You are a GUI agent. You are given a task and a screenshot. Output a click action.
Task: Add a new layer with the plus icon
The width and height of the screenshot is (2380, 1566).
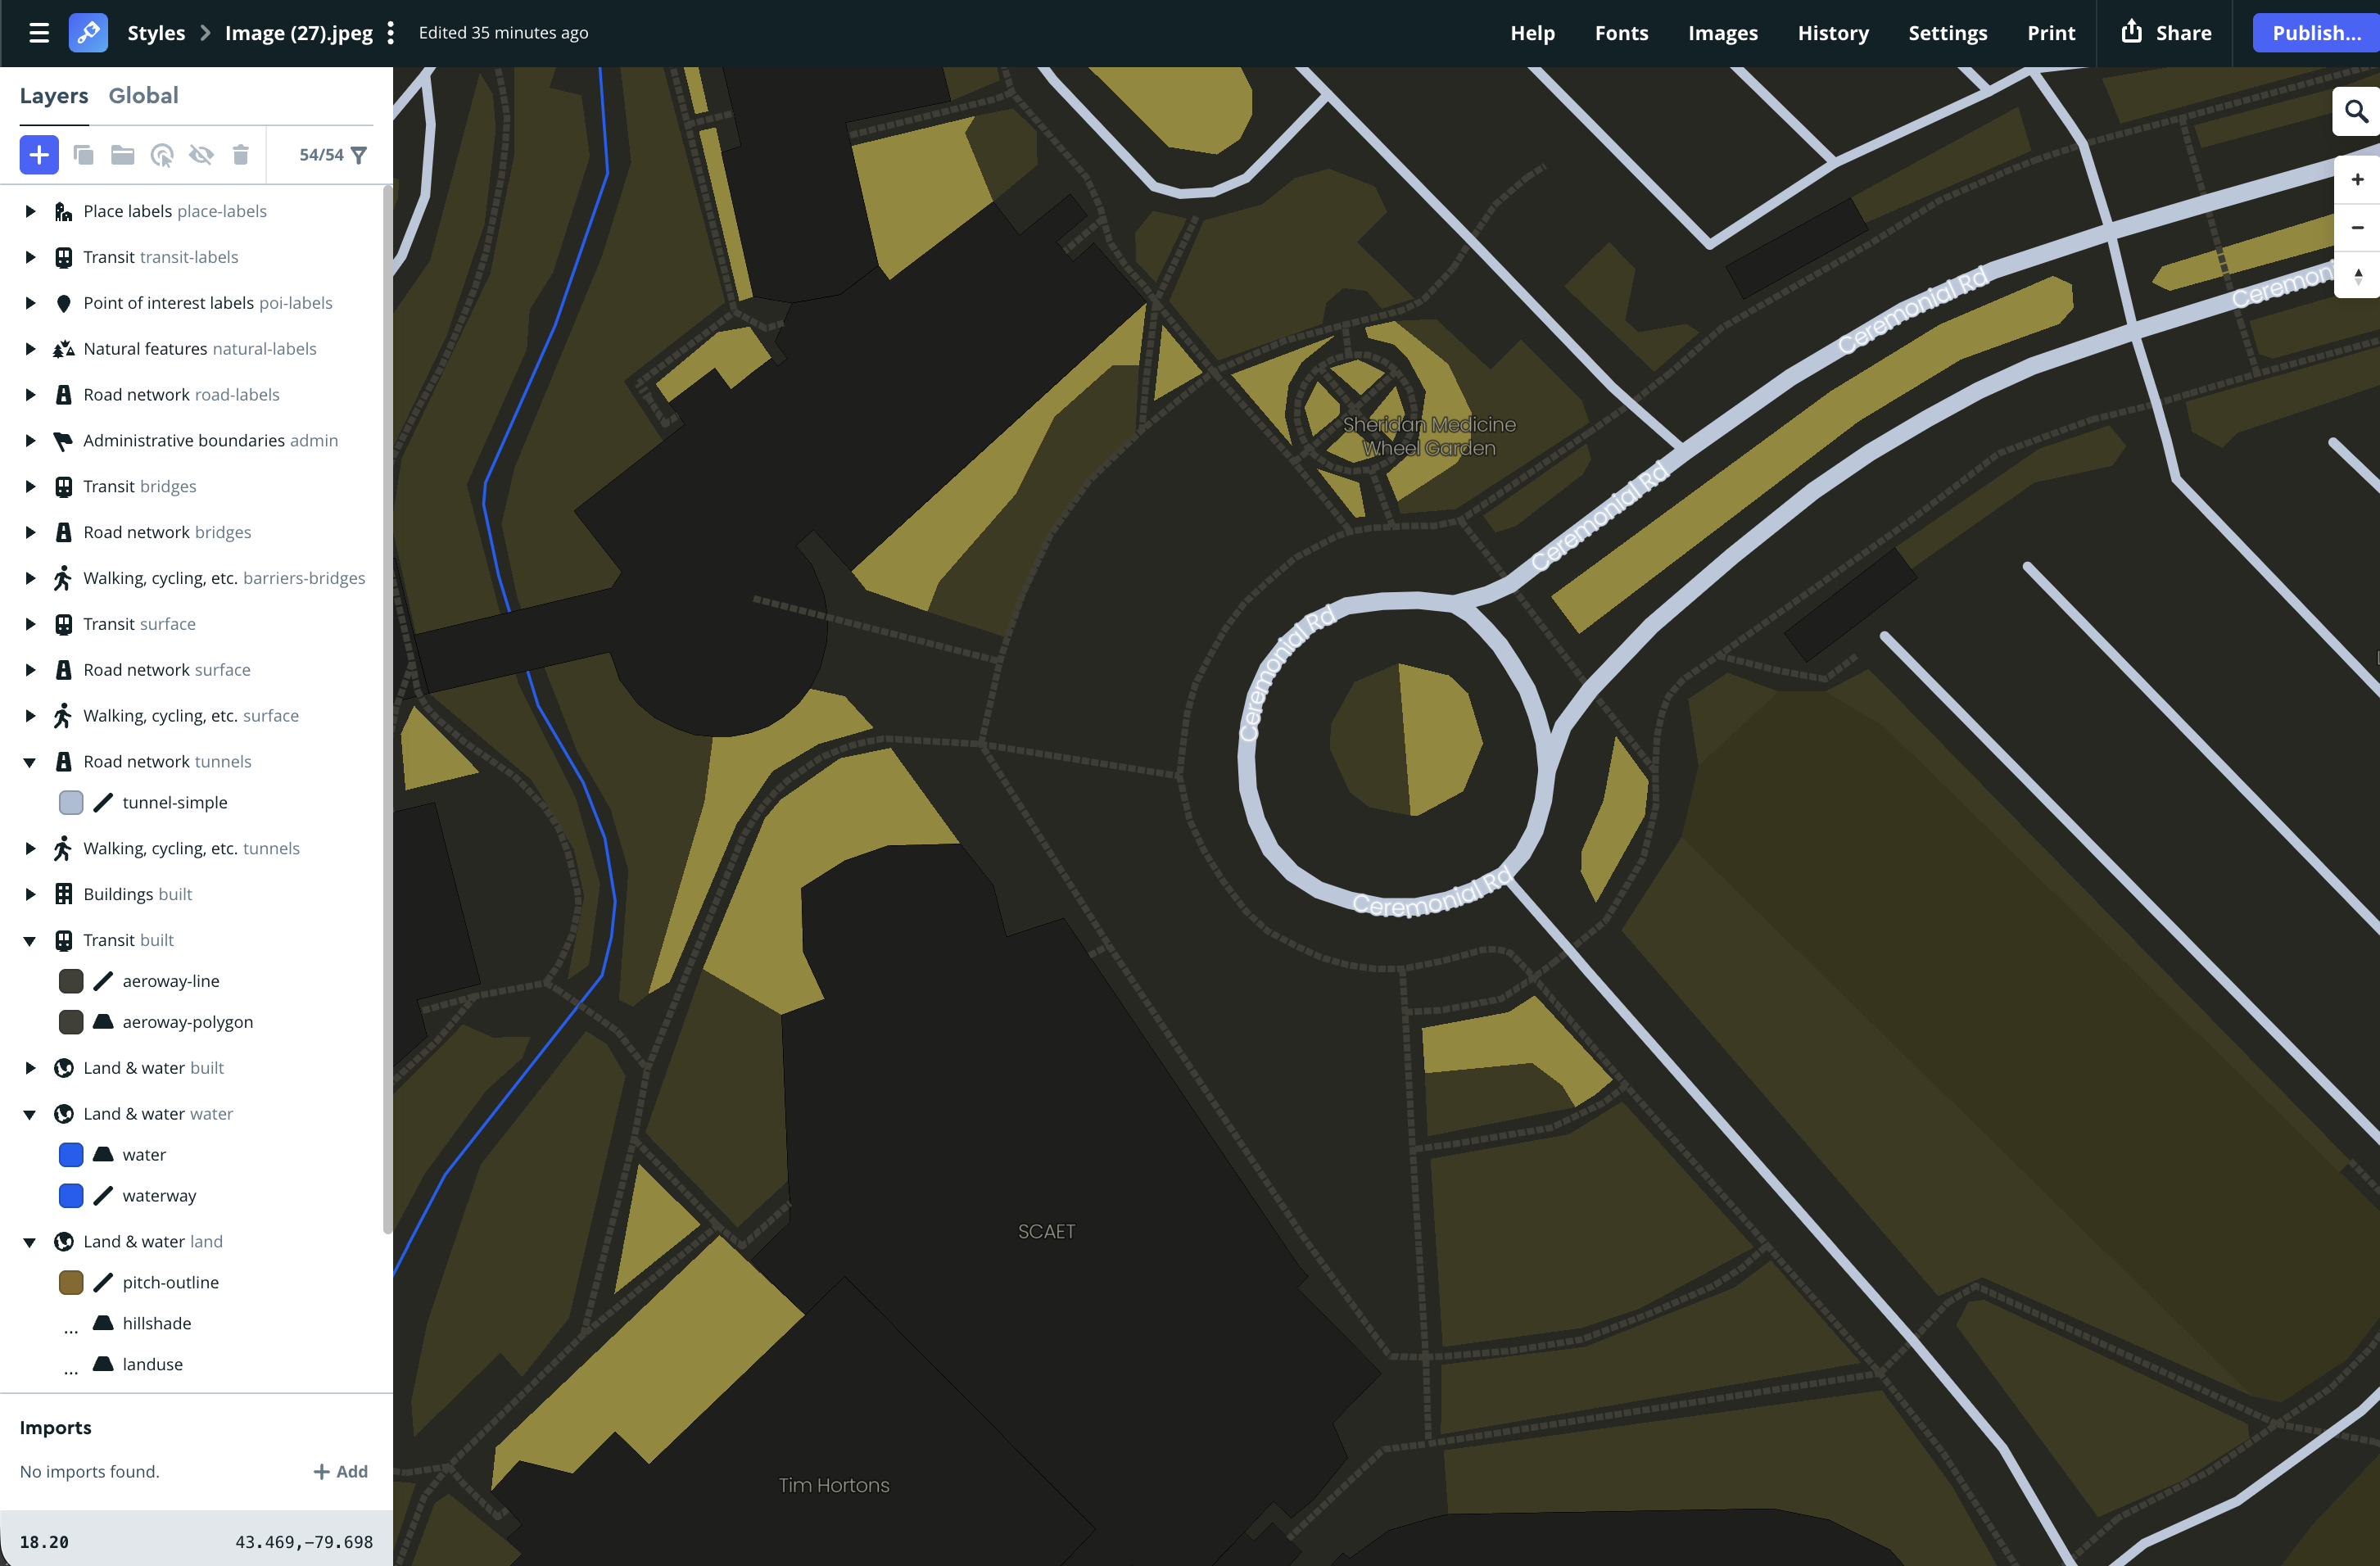tap(38, 155)
